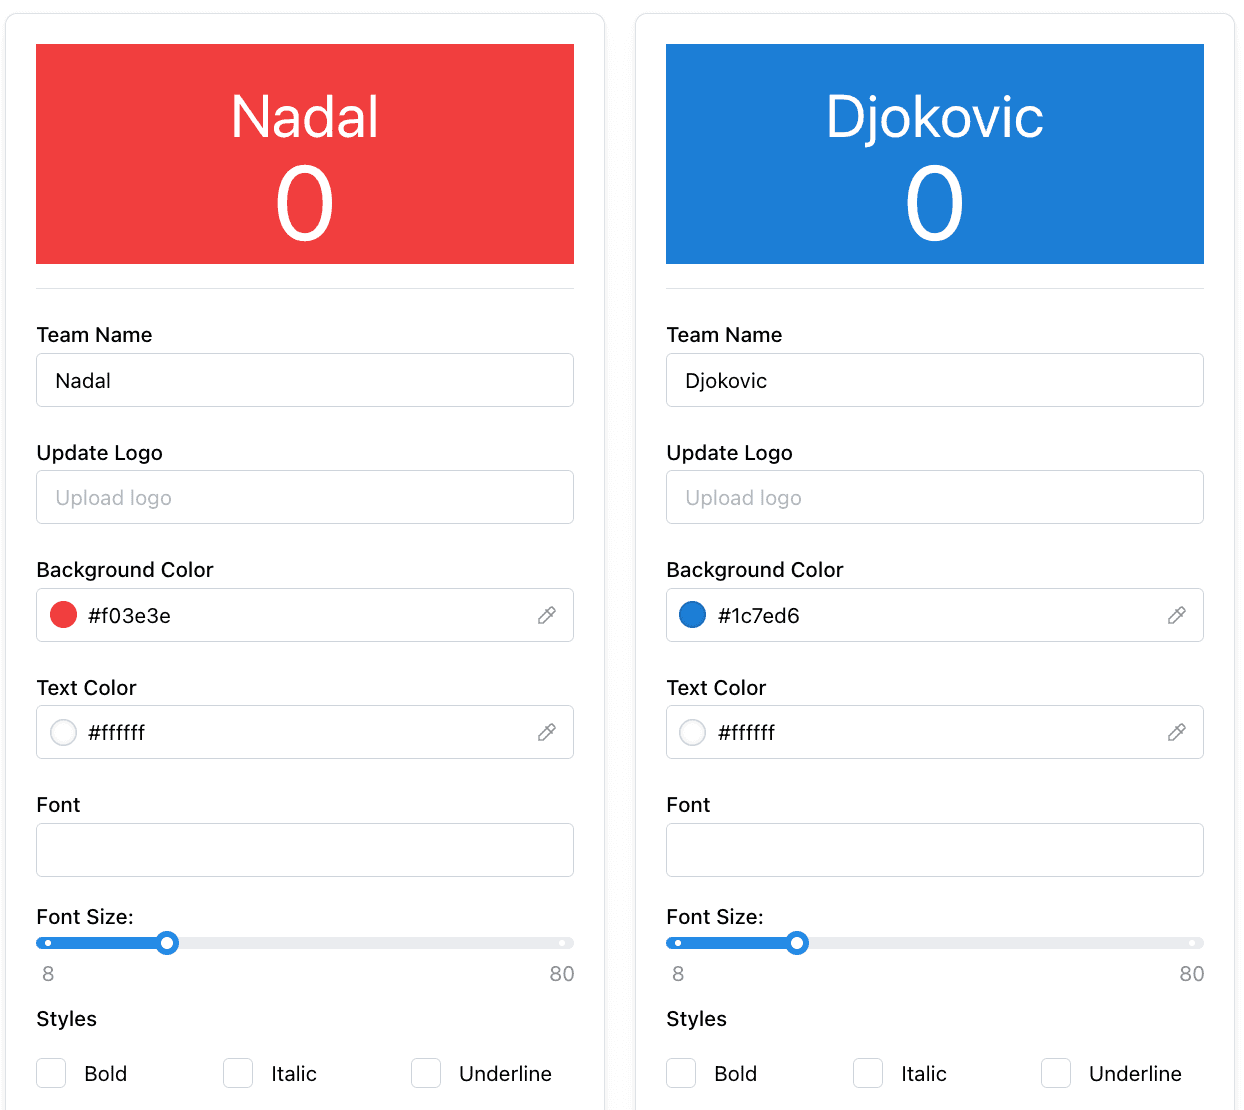This screenshot has height=1110, width=1244.
Task: Click the blue circle swatch beside #1c7ed6
Action: pos(693,614)
